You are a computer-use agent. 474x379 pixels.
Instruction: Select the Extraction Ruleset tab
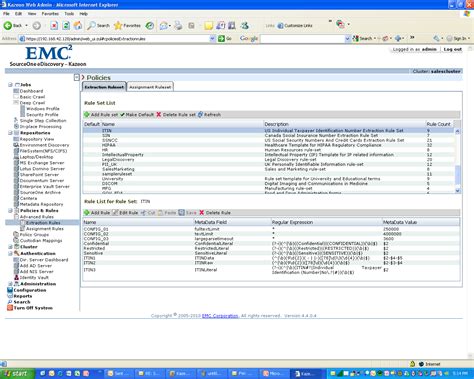coord(104,87)
